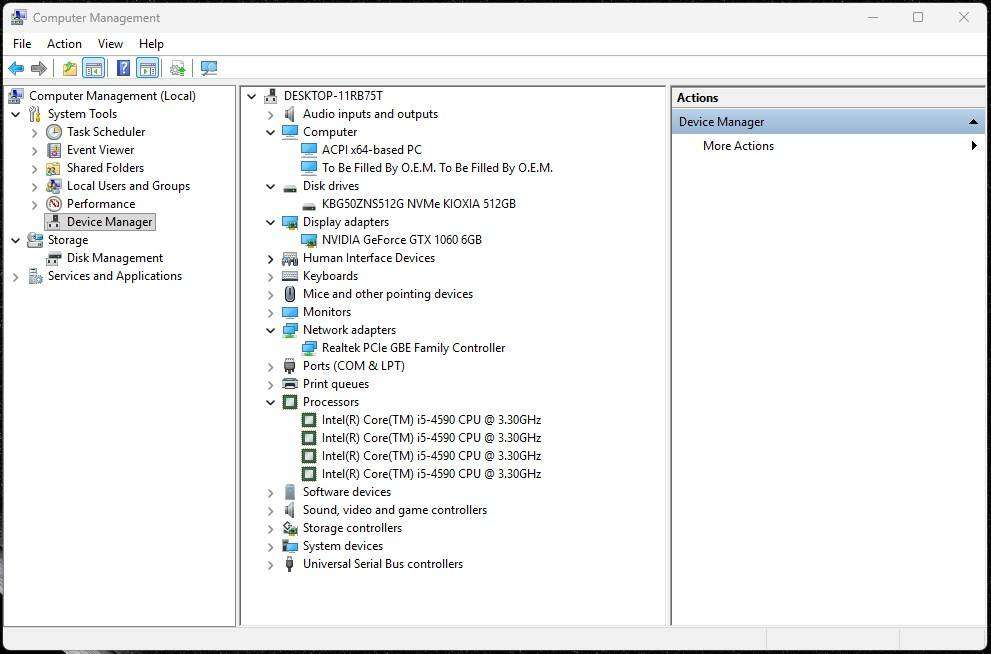Image resolution: width=991 pixels, height=654 pixels.
Task: Open the More Actions submenu
Action: click(828, 146)
